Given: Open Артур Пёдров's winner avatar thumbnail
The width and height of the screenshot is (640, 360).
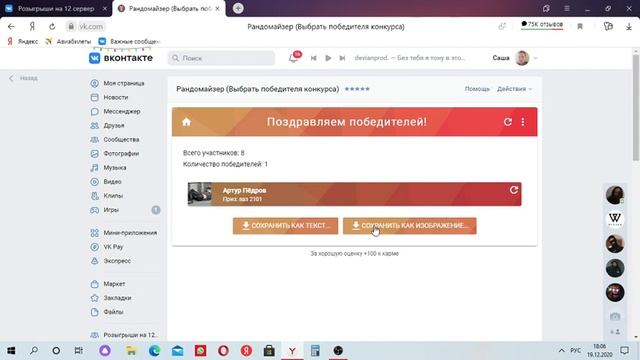Looking at the screenshot, I should click(x=200, y=193).
